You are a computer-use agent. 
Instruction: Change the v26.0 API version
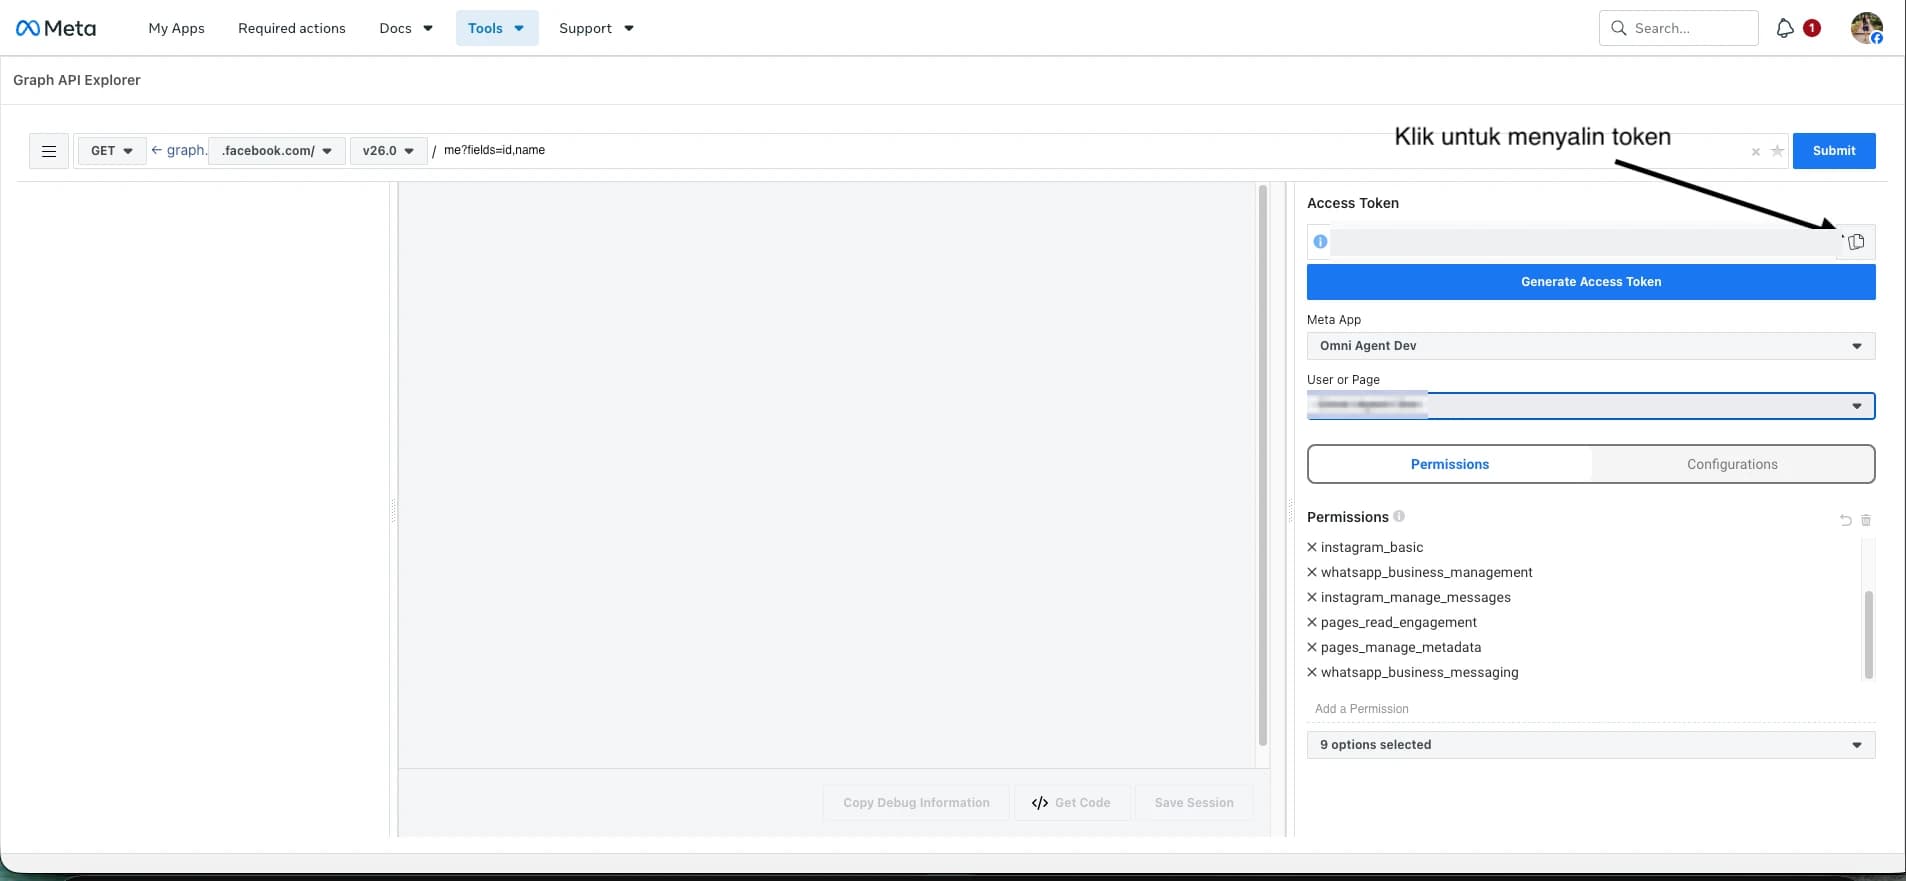click(388, 151)
